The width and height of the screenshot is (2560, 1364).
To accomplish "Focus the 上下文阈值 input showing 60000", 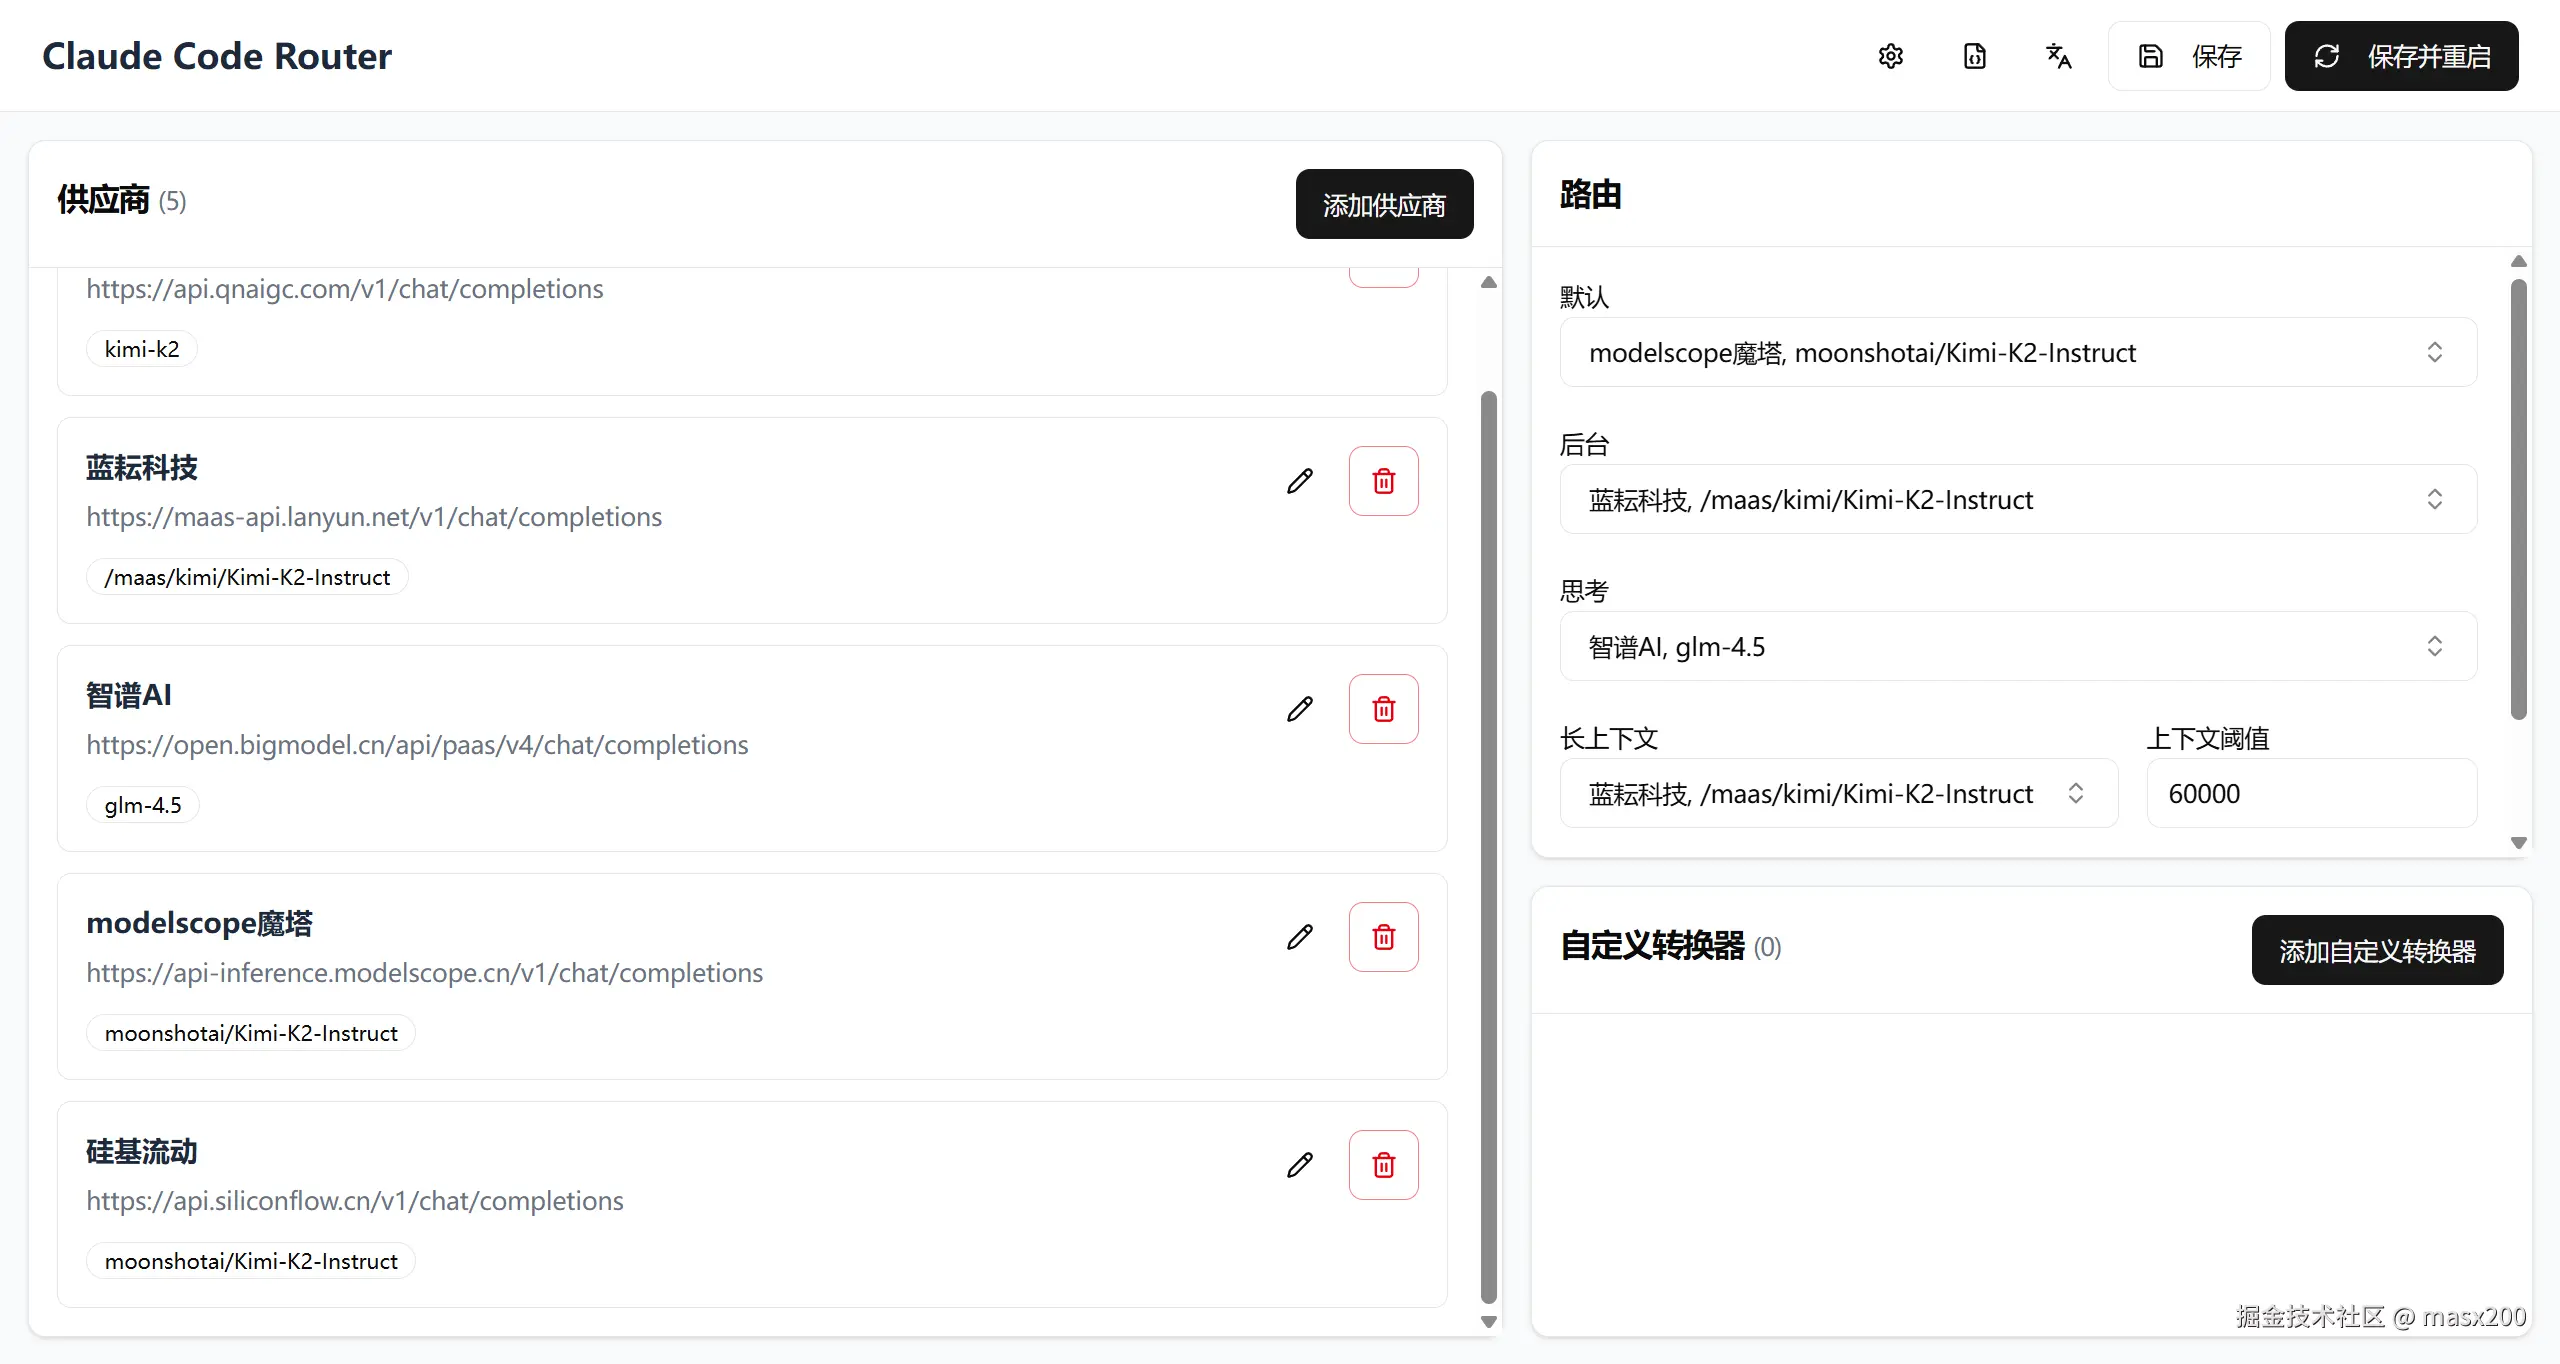I will coord(2311,793).
